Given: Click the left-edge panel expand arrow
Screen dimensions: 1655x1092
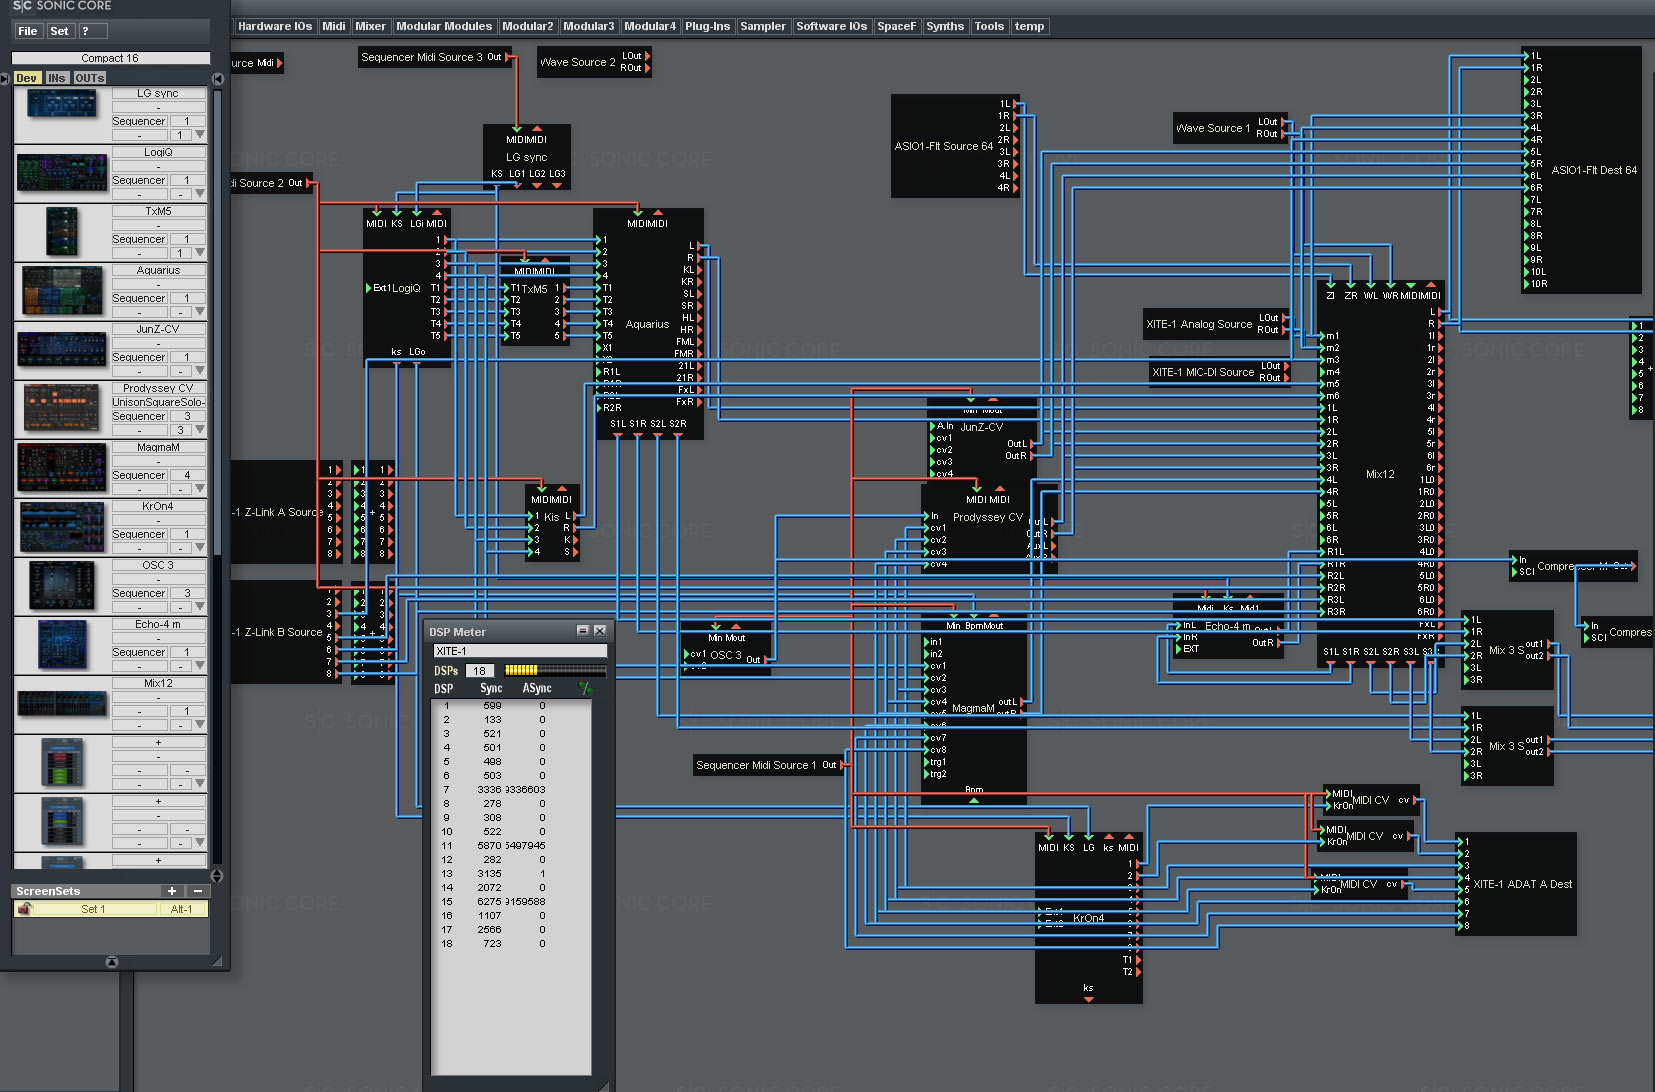Looking at the screenshot, I should 4,78.
